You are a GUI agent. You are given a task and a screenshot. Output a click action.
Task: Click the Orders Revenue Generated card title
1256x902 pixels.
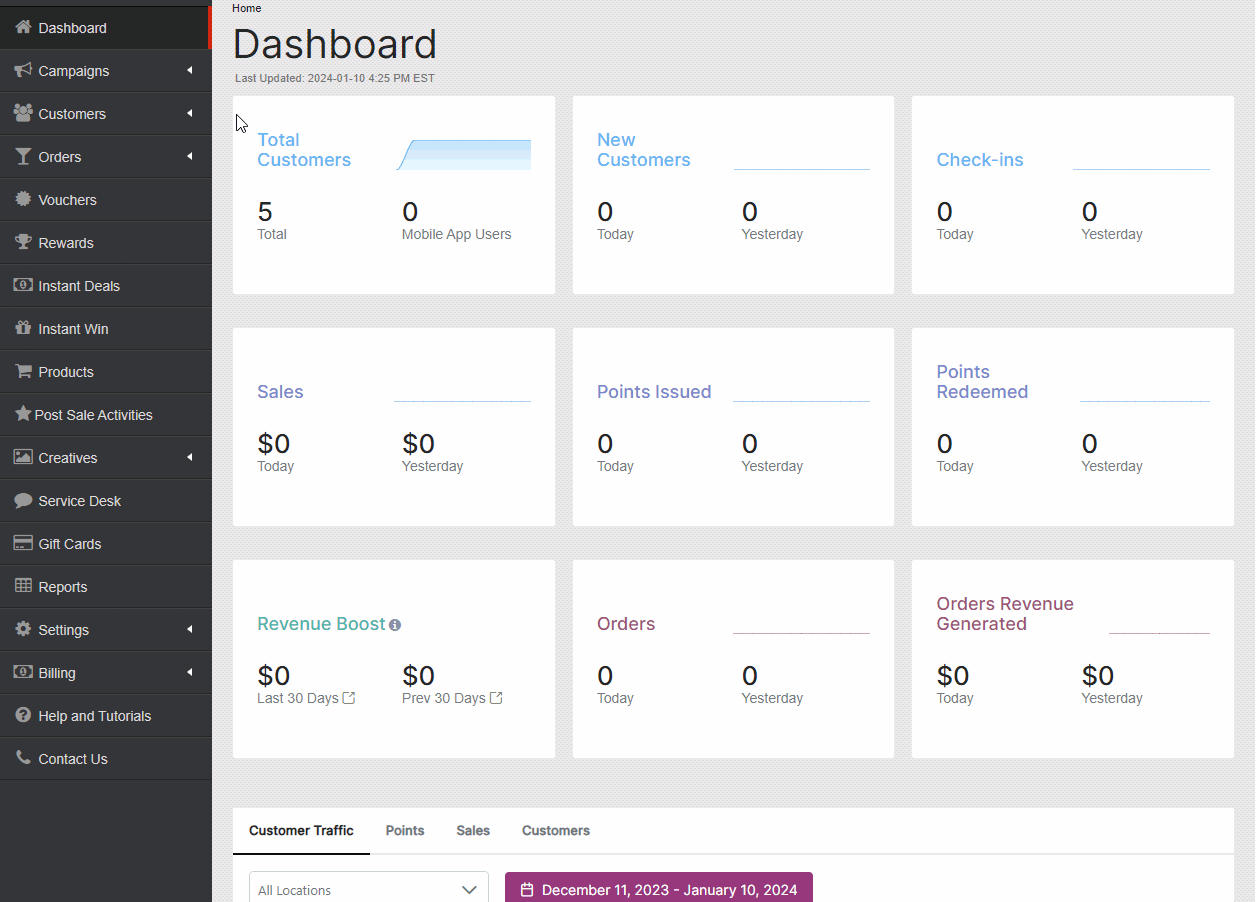1005,614
